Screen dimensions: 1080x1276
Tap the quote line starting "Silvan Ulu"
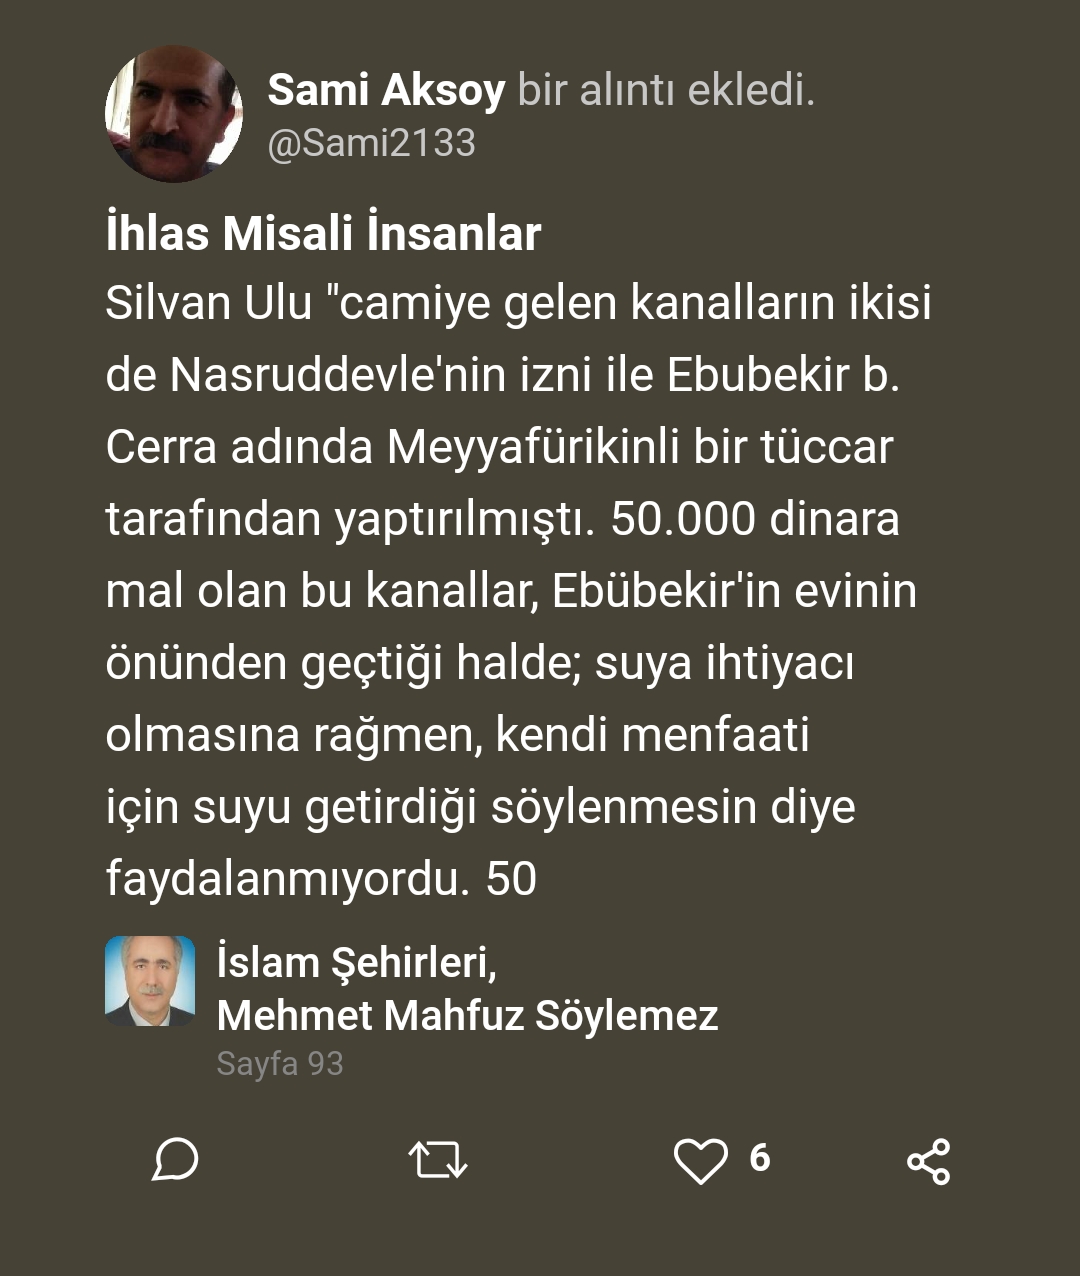pos(518,303)
